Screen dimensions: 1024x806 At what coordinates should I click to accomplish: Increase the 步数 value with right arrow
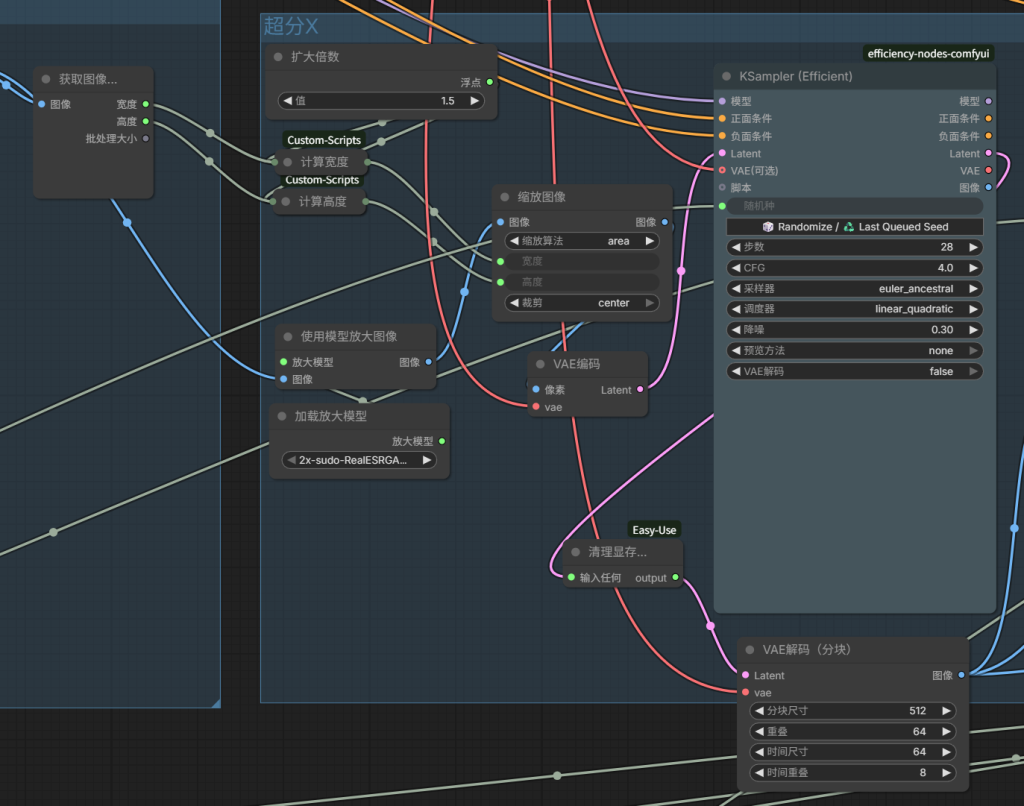[973, 247]
